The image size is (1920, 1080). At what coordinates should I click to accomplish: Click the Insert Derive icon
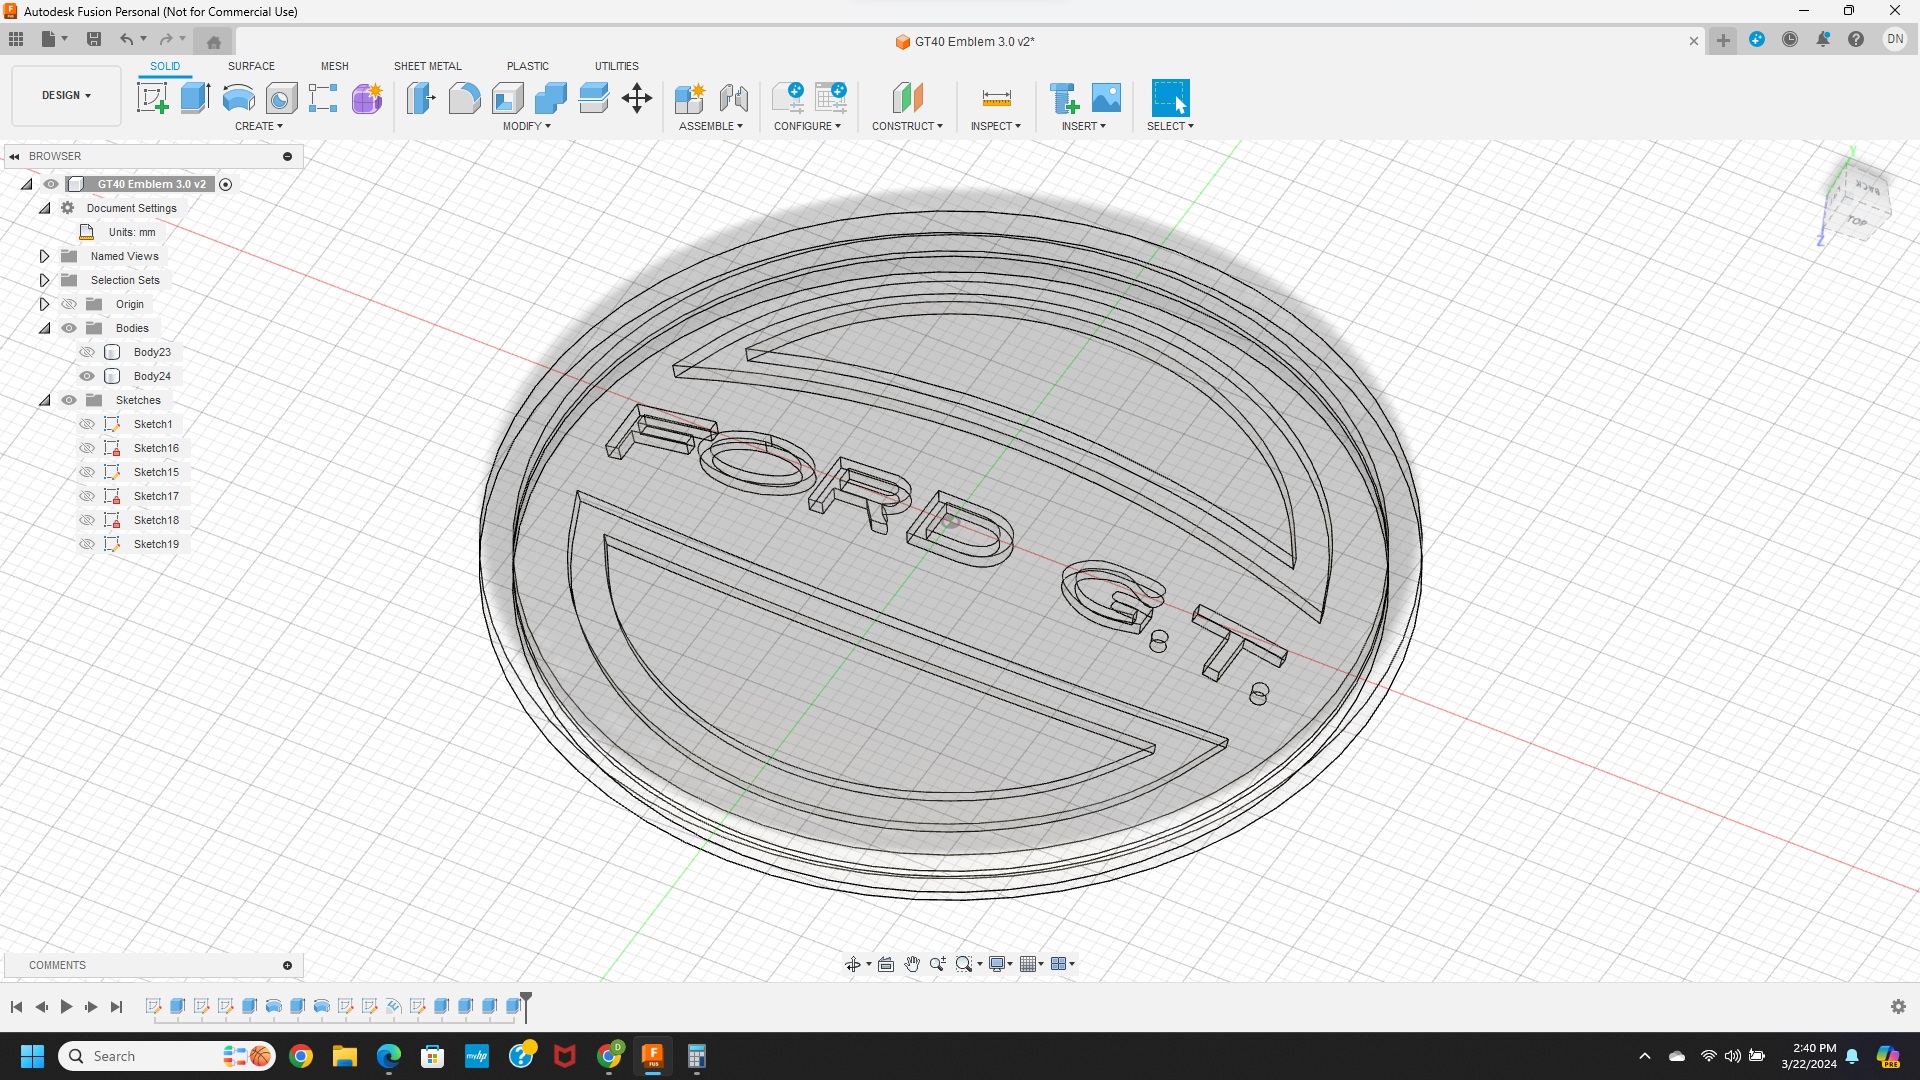point(1063,98)
